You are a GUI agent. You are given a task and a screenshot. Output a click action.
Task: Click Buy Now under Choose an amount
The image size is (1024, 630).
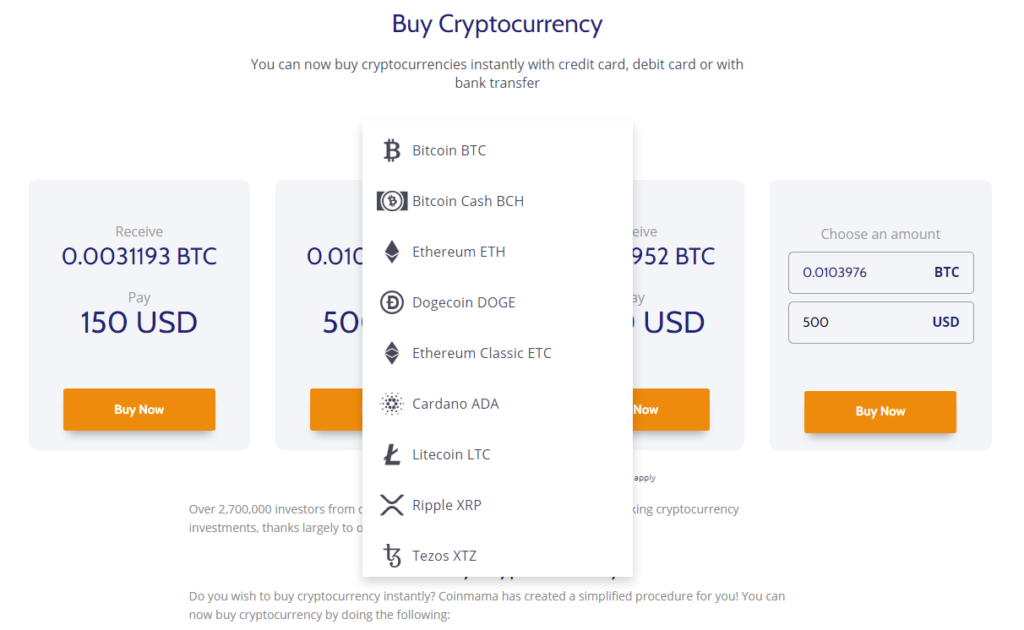pos(880,411)
